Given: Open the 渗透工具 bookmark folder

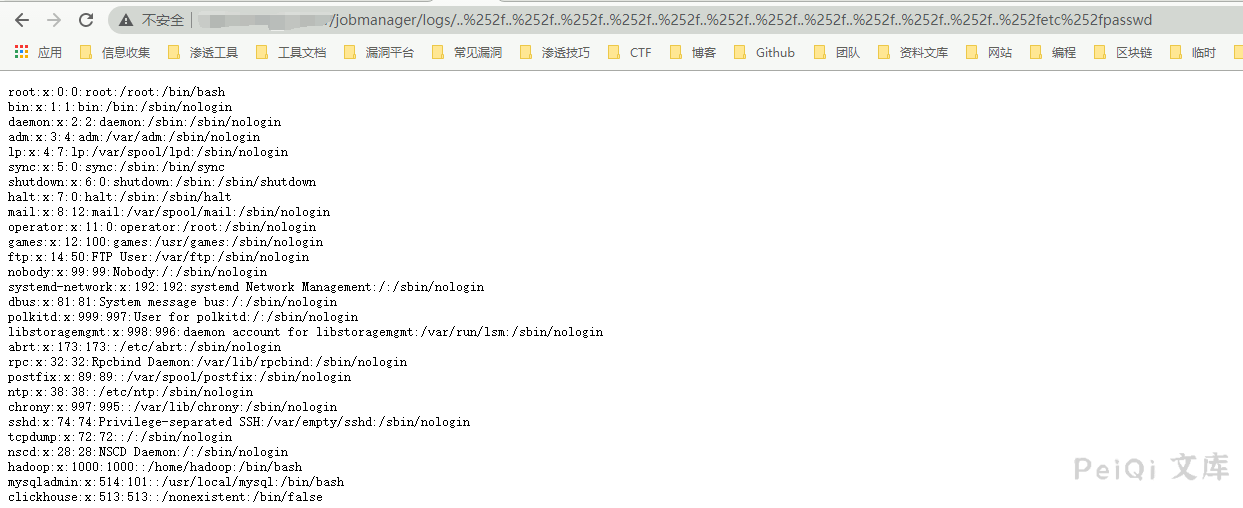Looking at the screenshot, I should [x=203, y=53].
